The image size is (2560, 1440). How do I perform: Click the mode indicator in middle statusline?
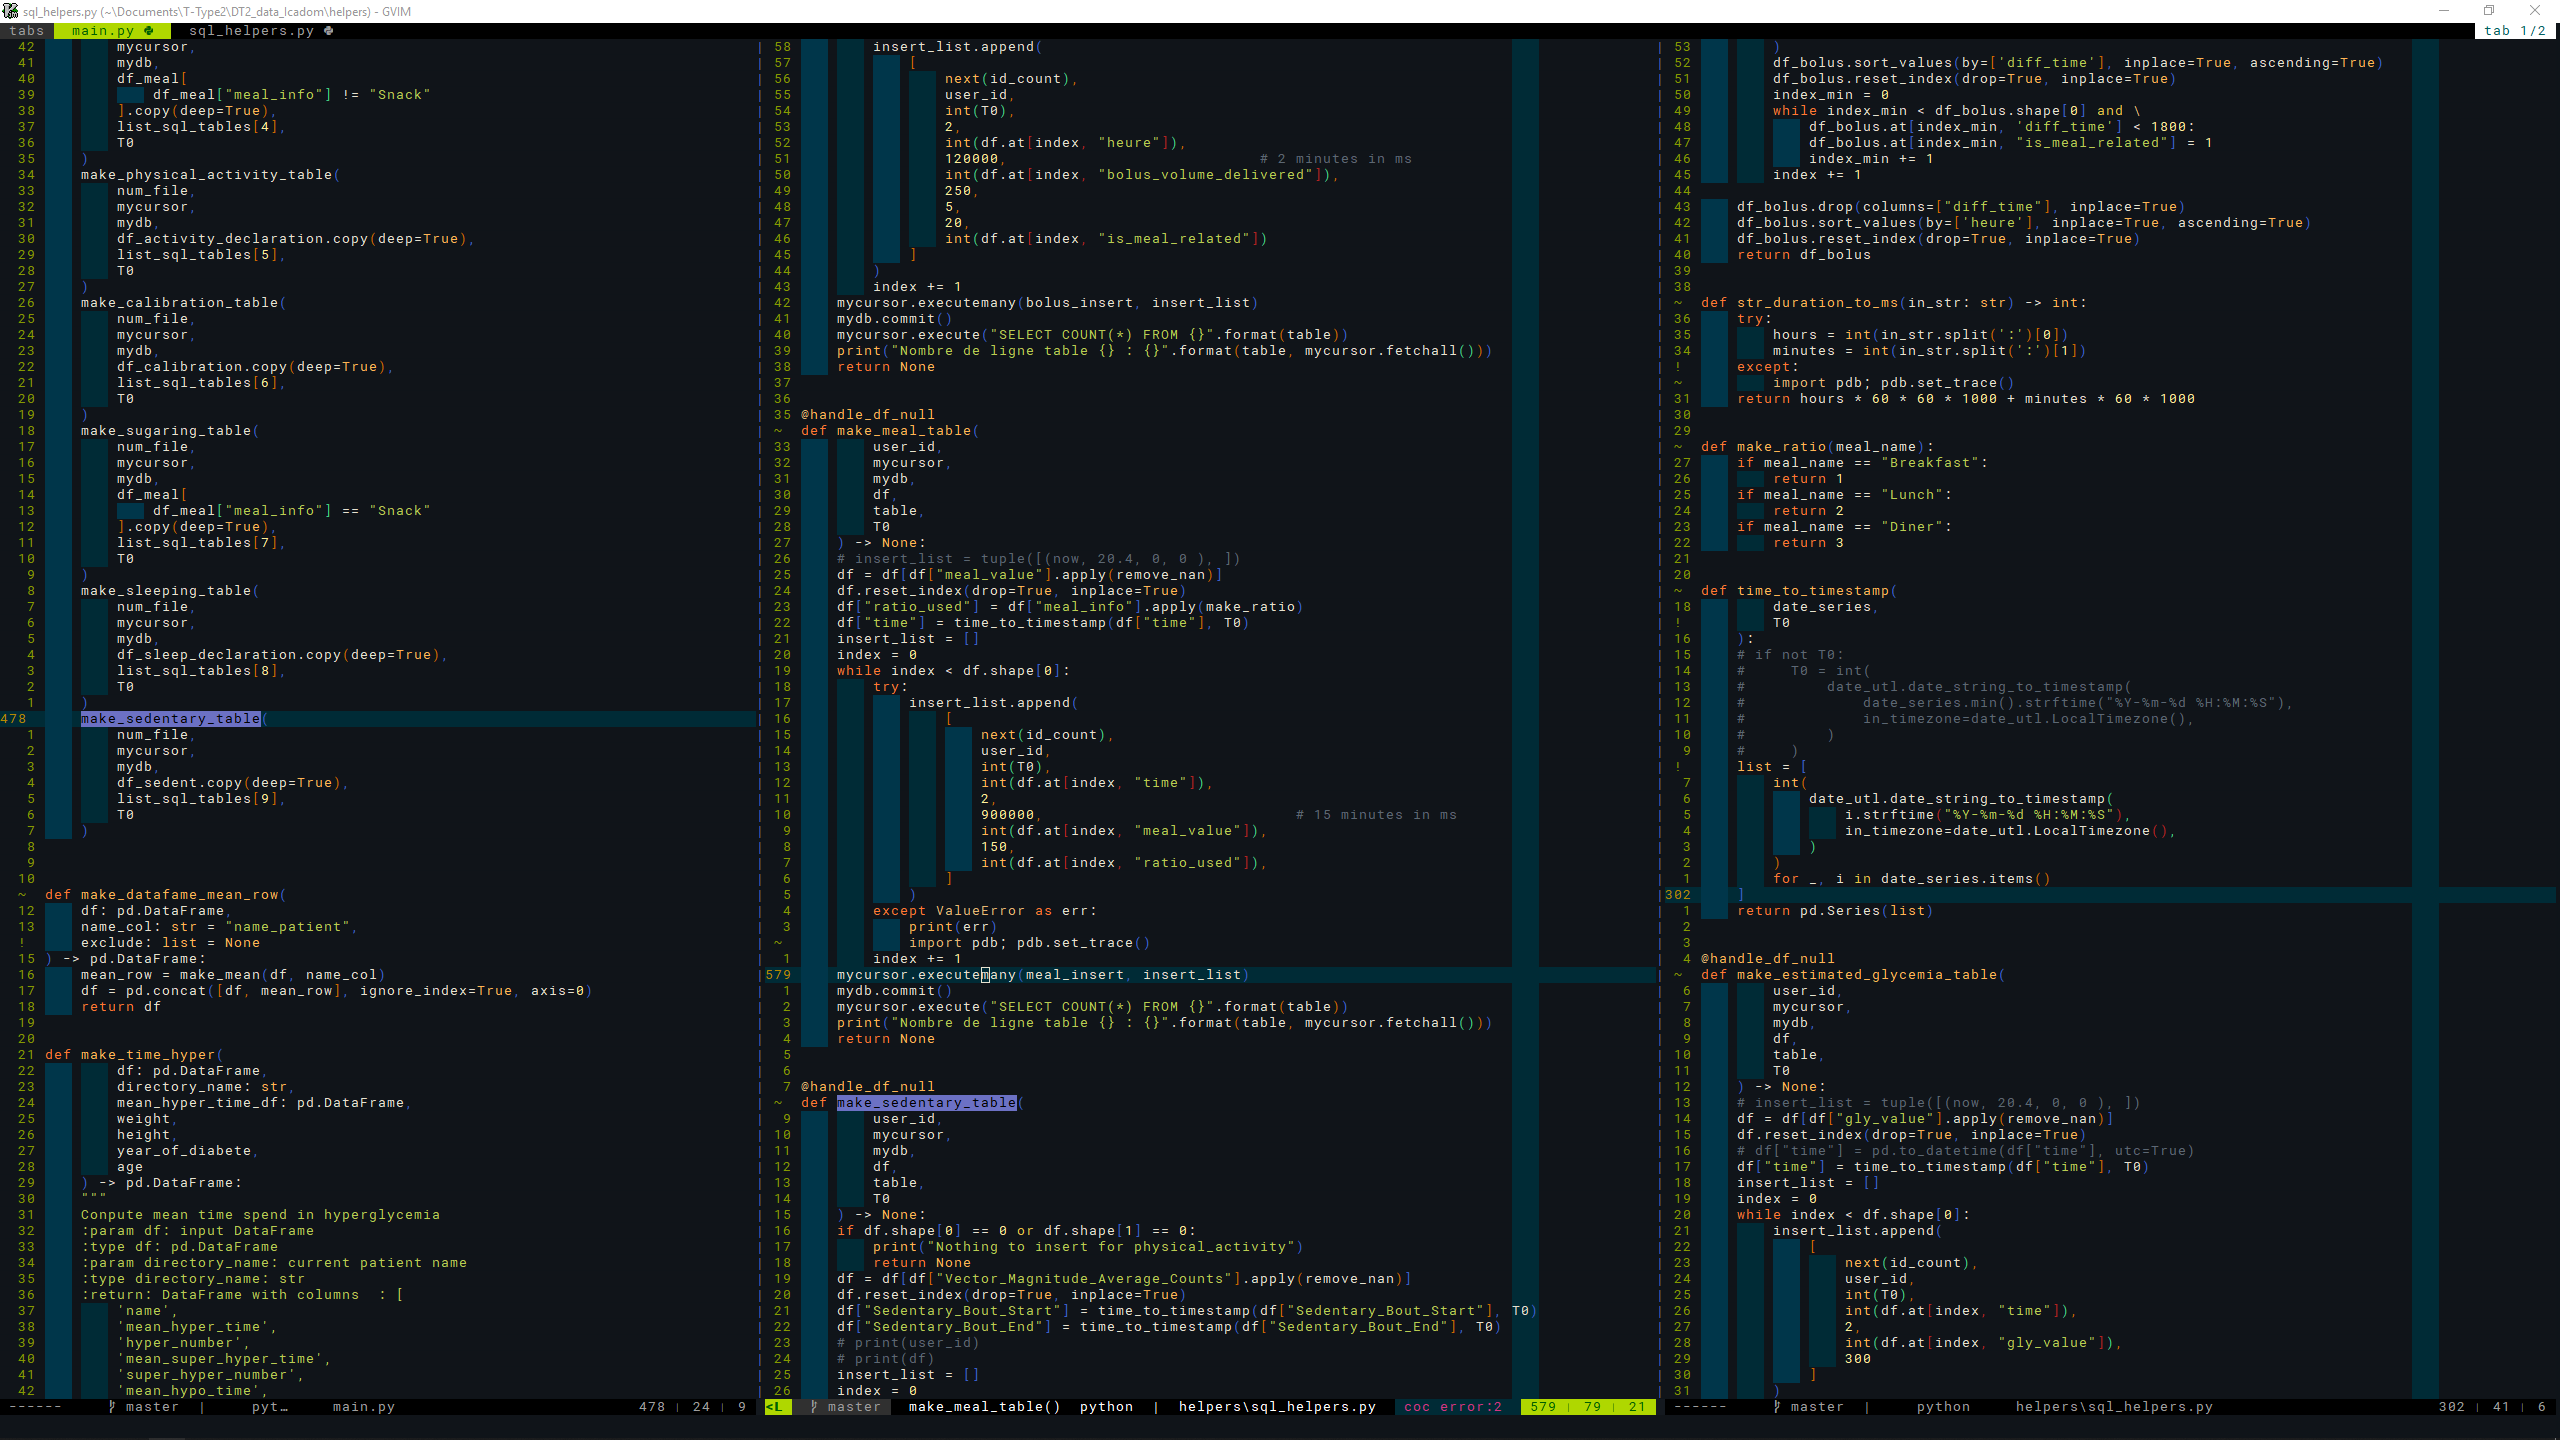tap(776, 1406)
